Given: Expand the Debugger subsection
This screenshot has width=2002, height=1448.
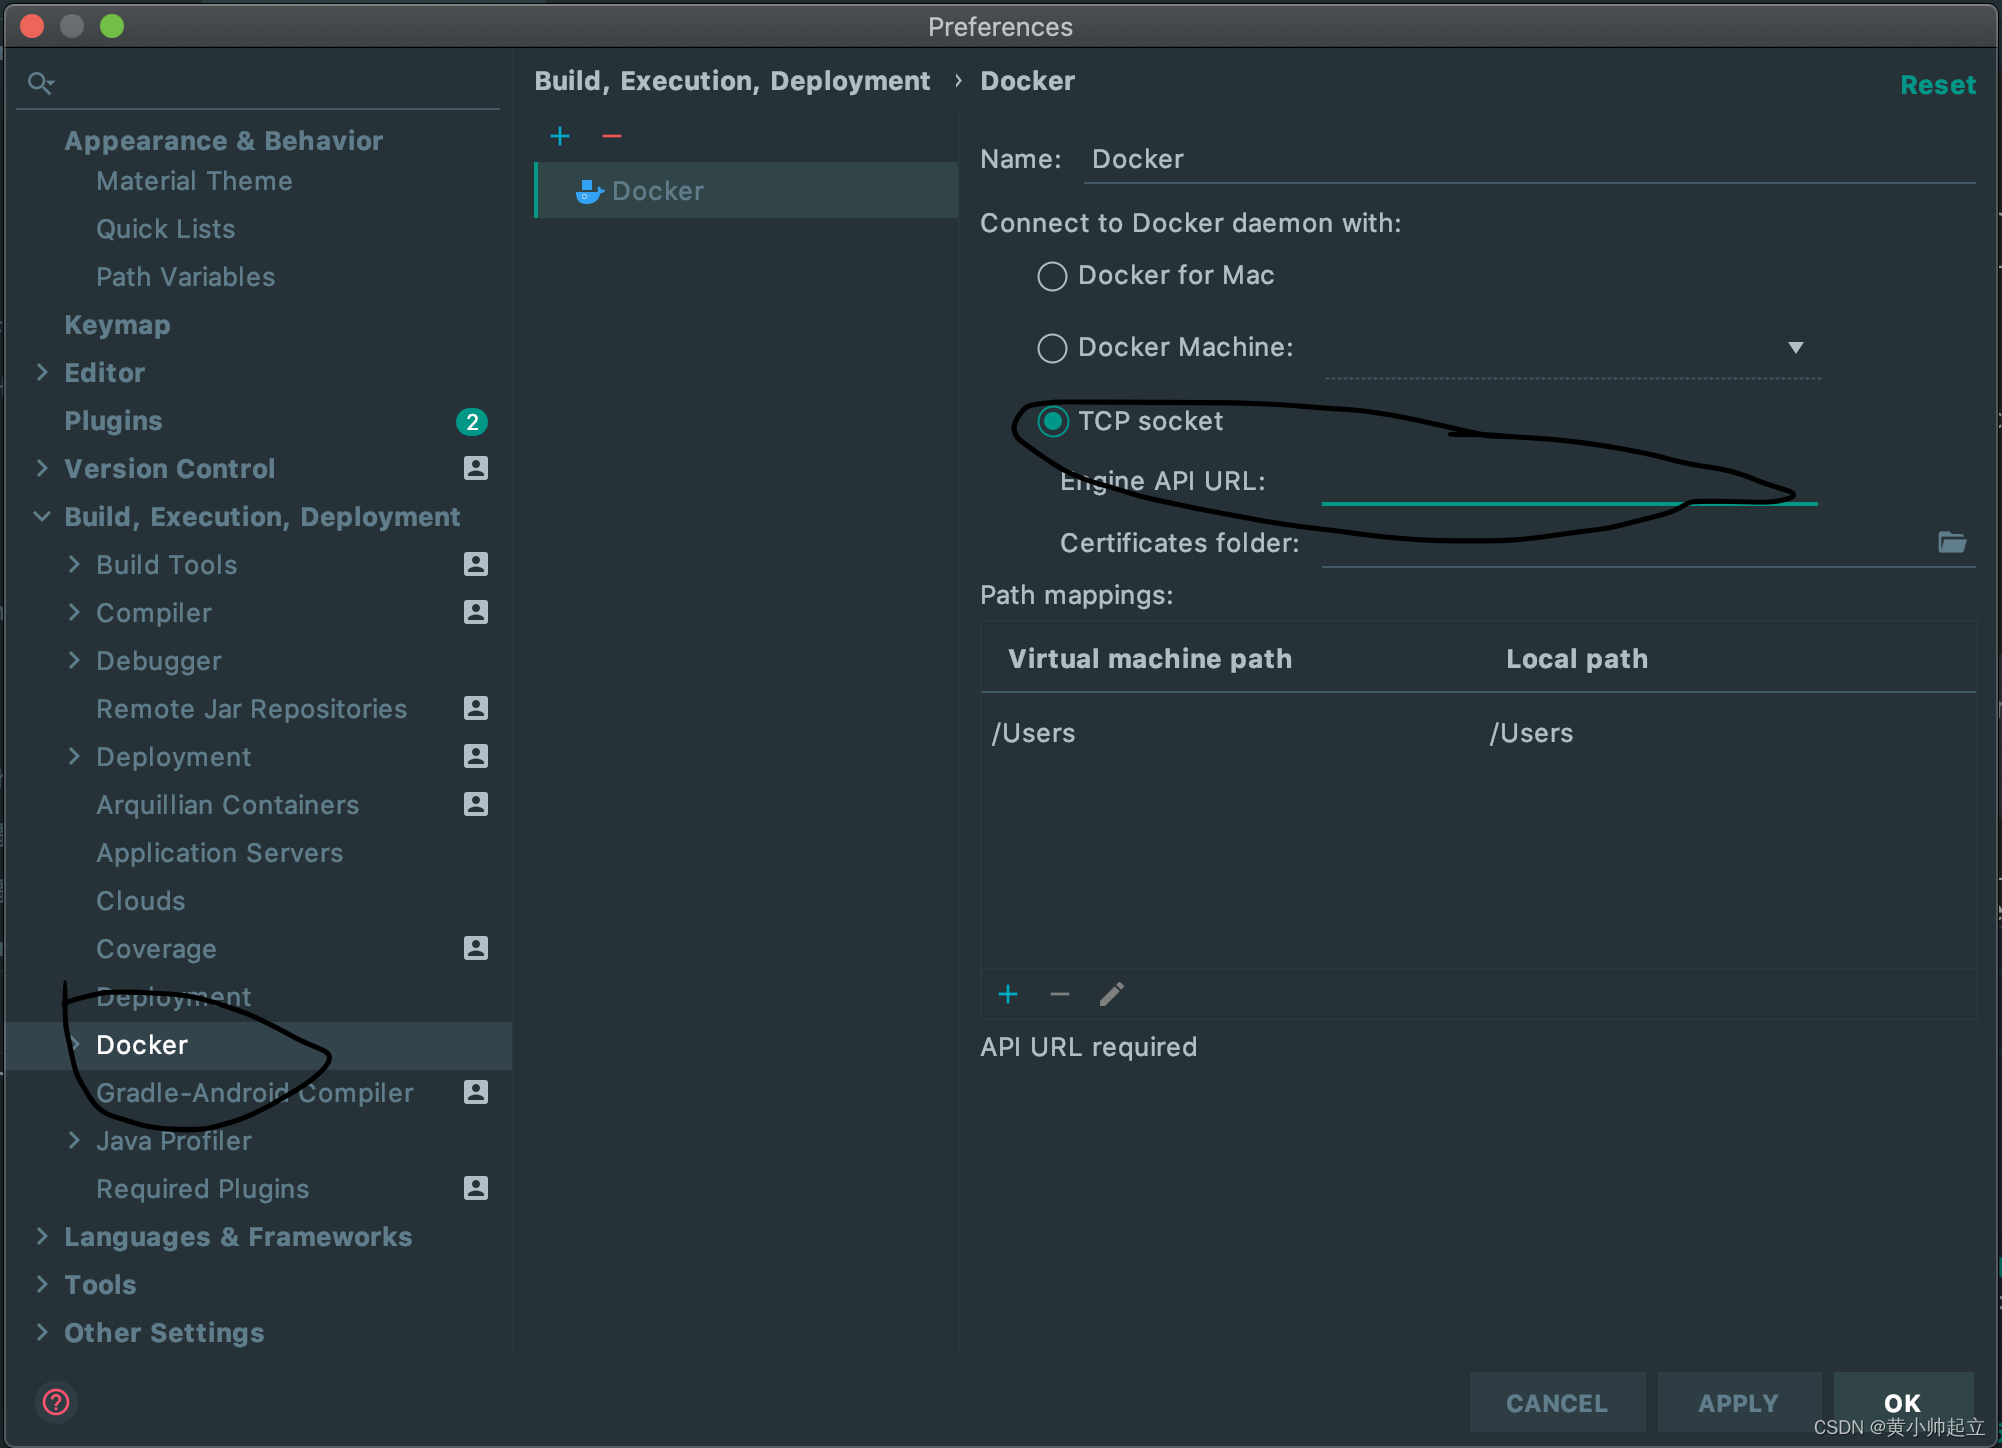Looking at the screenshot, I should (x=74, y=660).
